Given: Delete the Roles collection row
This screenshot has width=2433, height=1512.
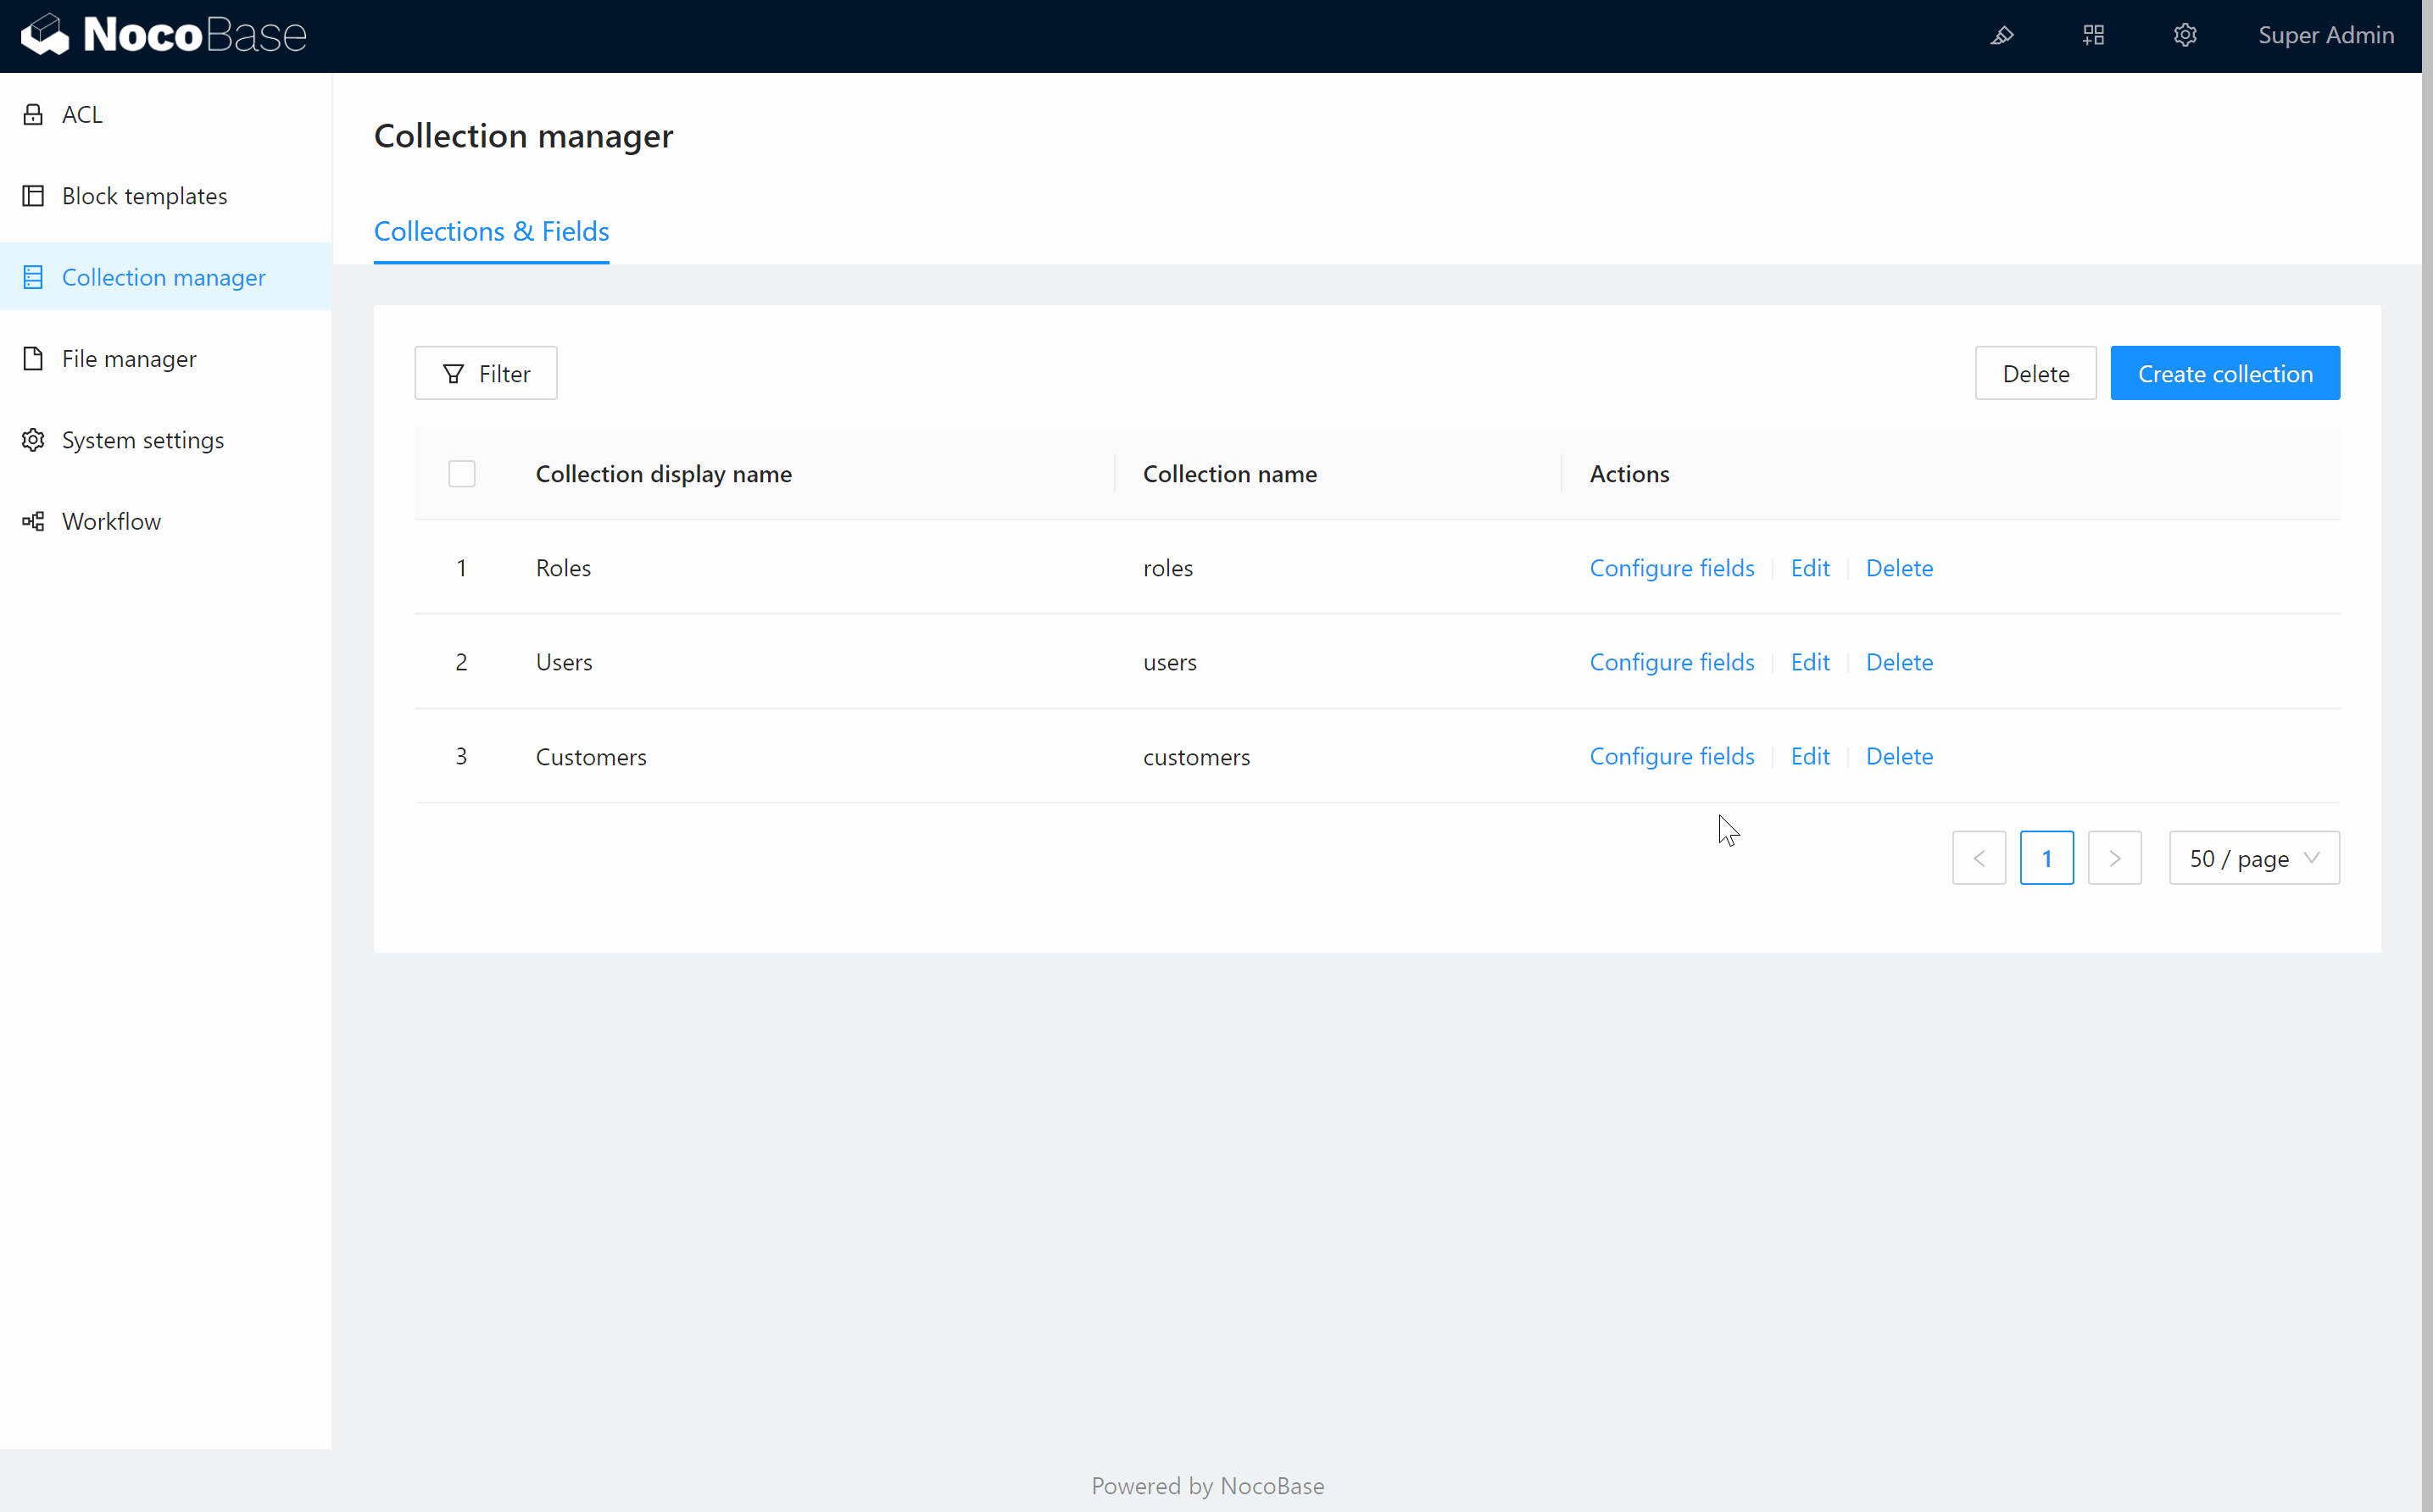Looking at the screenshot, I should (1898, 568).
